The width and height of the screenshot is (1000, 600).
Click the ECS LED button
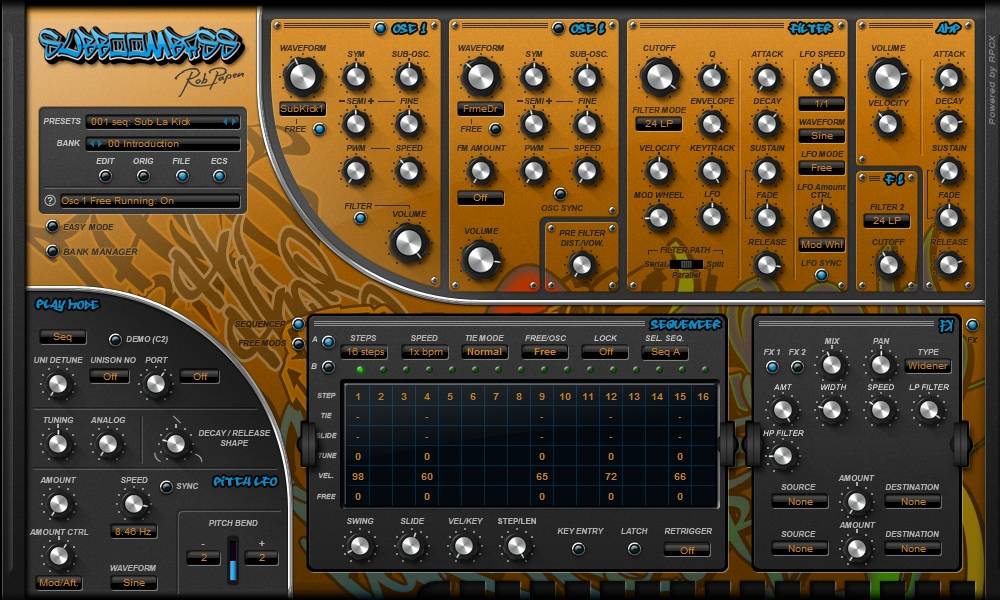(219, 176)
